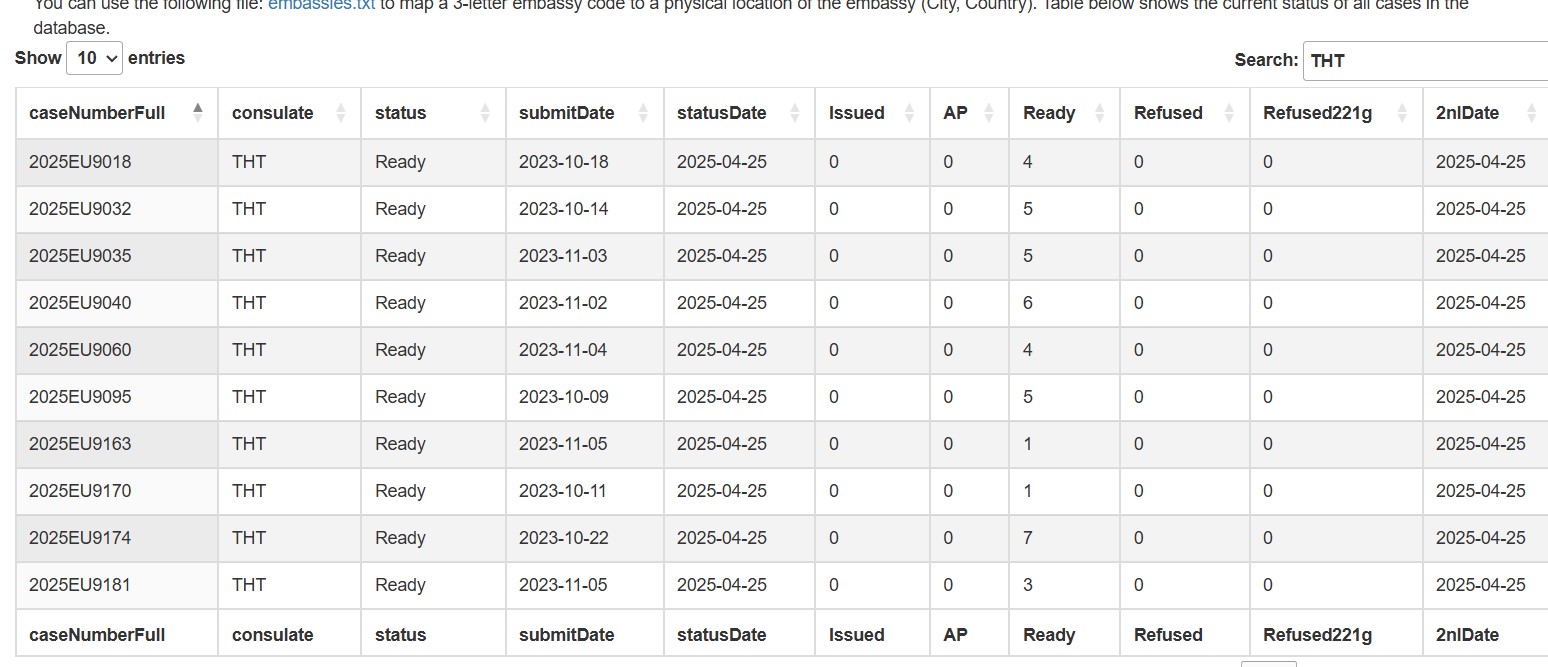Click sort arrows on consulate column
Image resolution: width=1548 pixels, height=667 pixels.
point(341,113)
